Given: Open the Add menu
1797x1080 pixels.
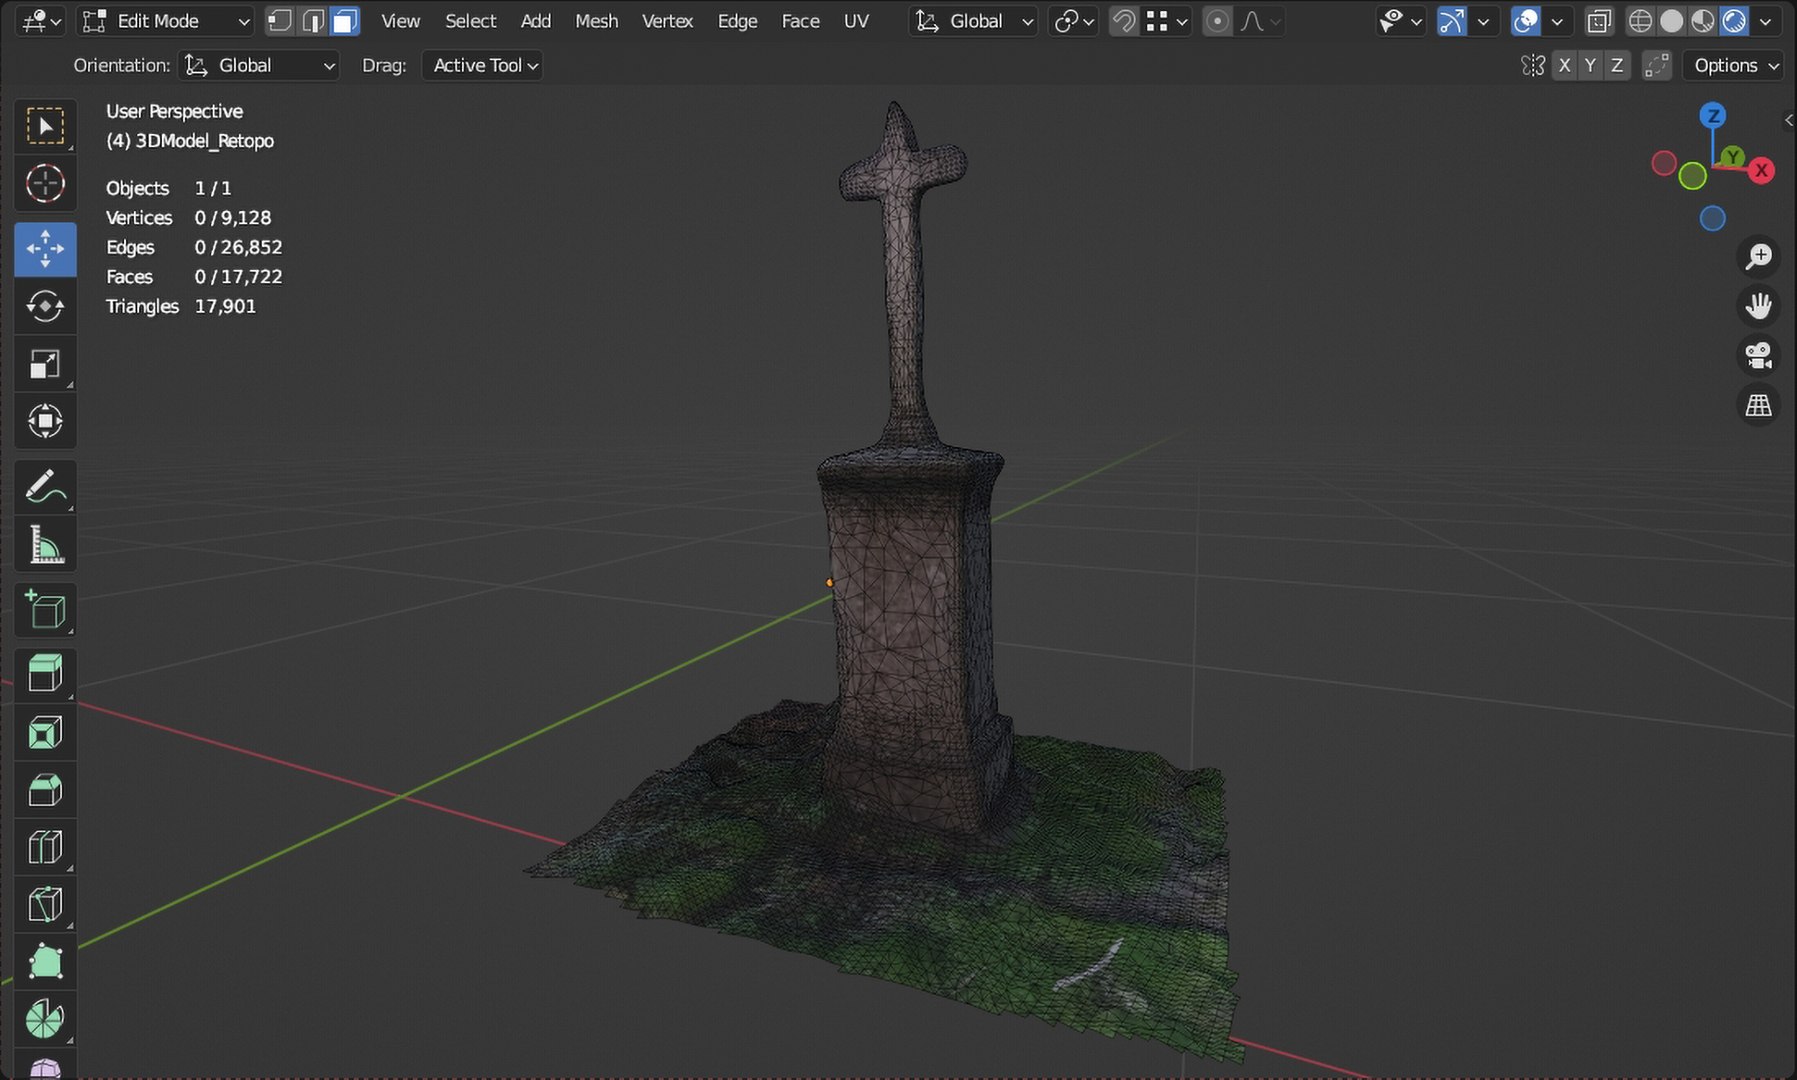Looking at the screenshot, I should (535, 21).
